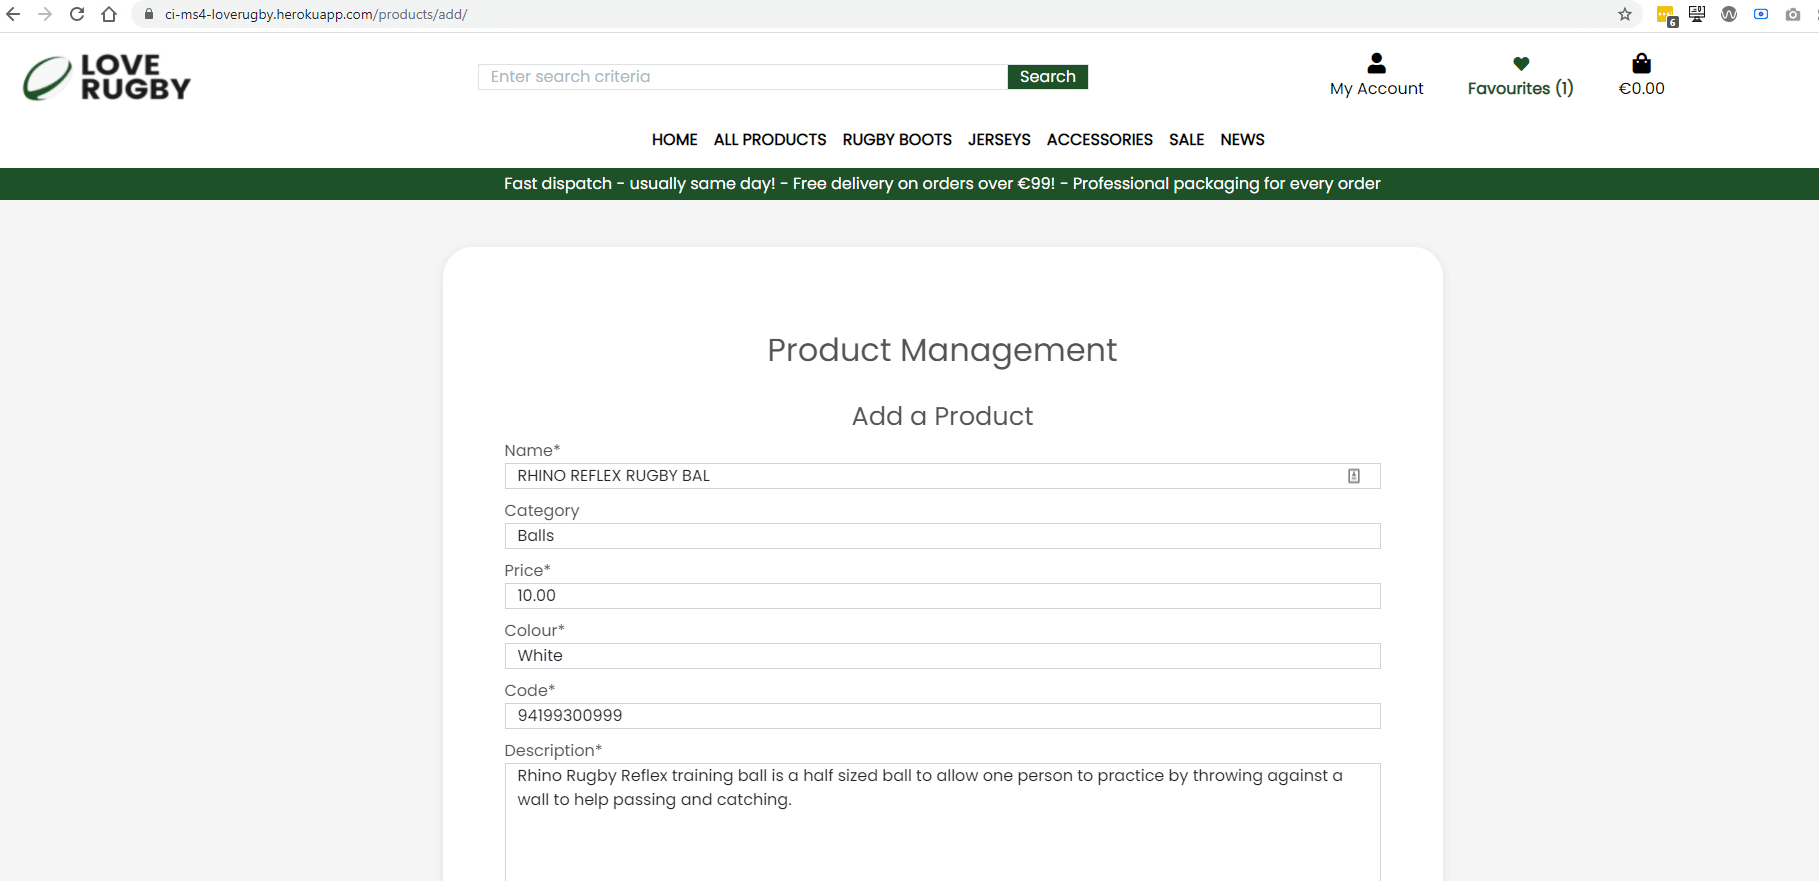Screen dimensions: 1819x881
Task: Click the Price field showing 10.00
Action: (942, 596)
